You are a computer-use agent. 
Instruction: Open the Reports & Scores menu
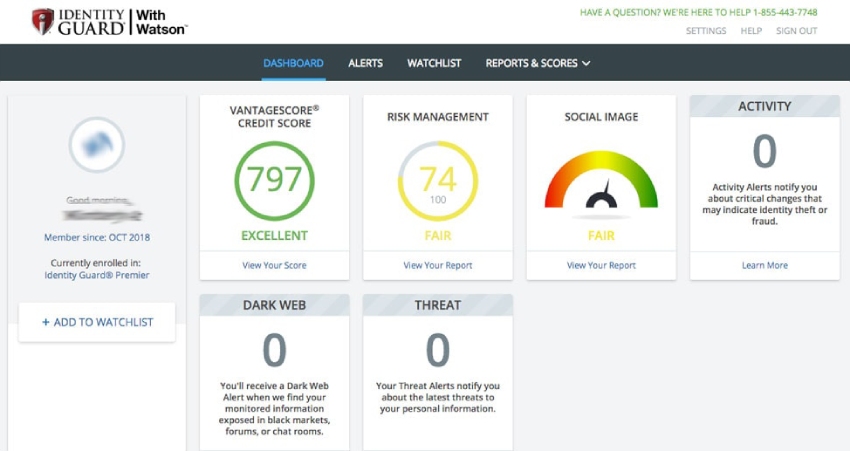pos(538,63)
